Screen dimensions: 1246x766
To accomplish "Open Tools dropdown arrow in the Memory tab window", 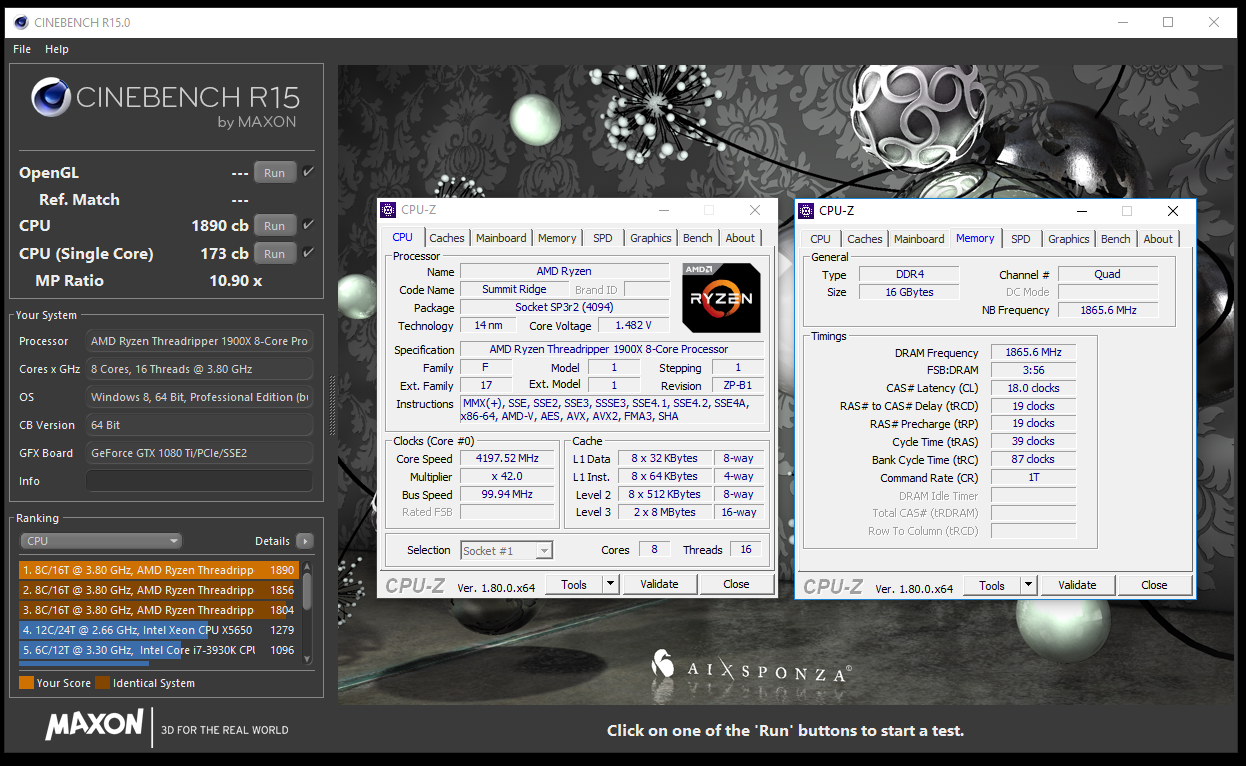I will [x=1028, y=585].
